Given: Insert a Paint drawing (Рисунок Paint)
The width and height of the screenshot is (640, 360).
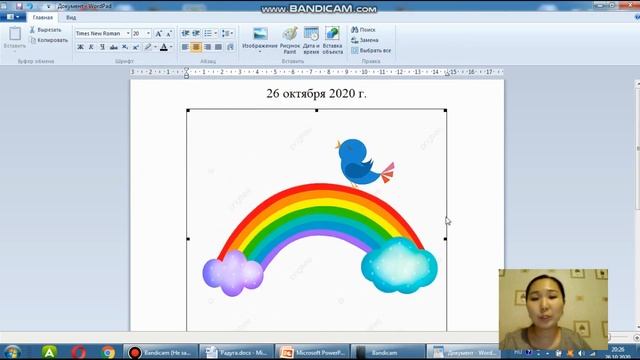Looking at the screenshot, I should coord(290,40).
